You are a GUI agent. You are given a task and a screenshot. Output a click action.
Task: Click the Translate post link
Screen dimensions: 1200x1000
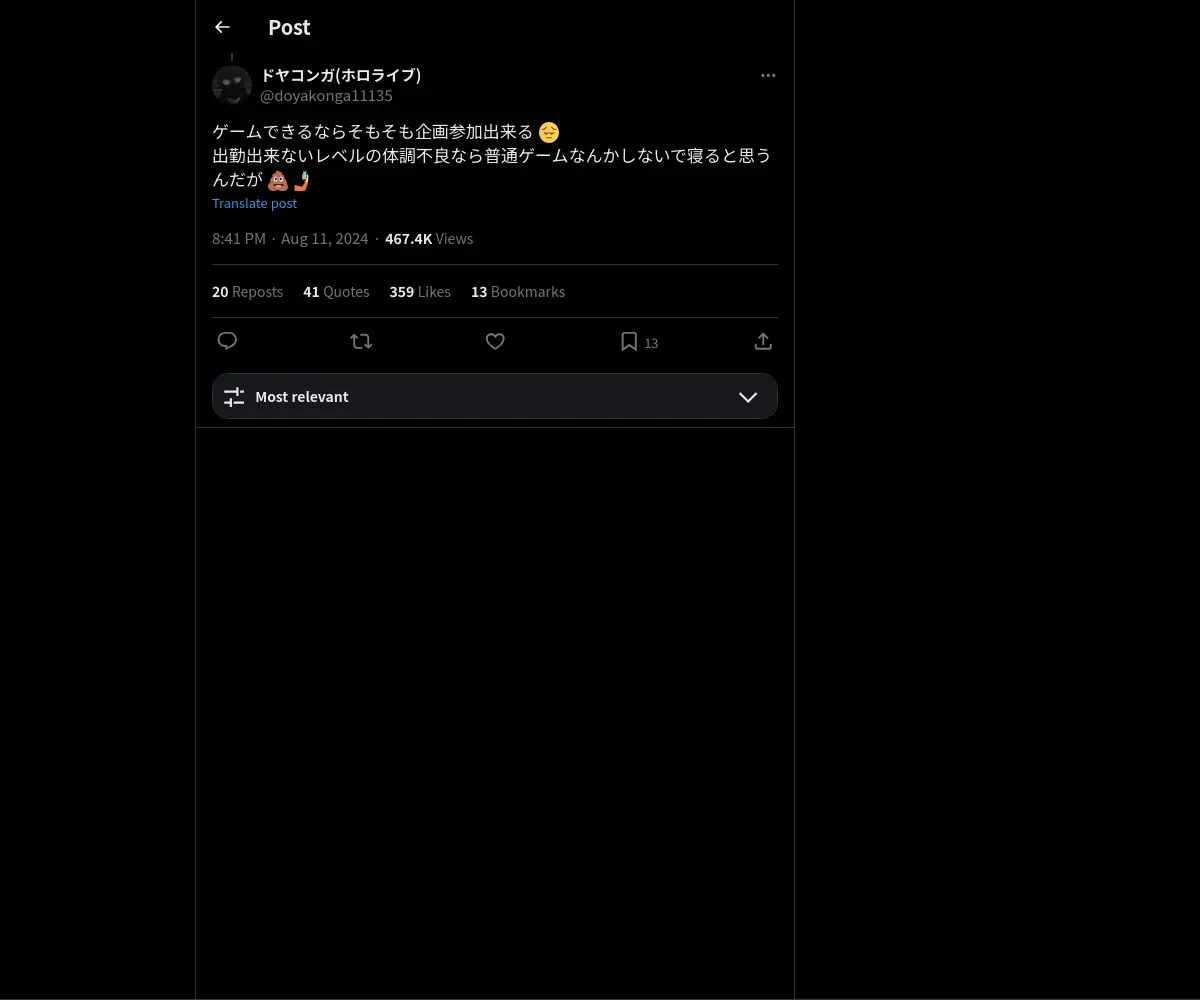254,203
